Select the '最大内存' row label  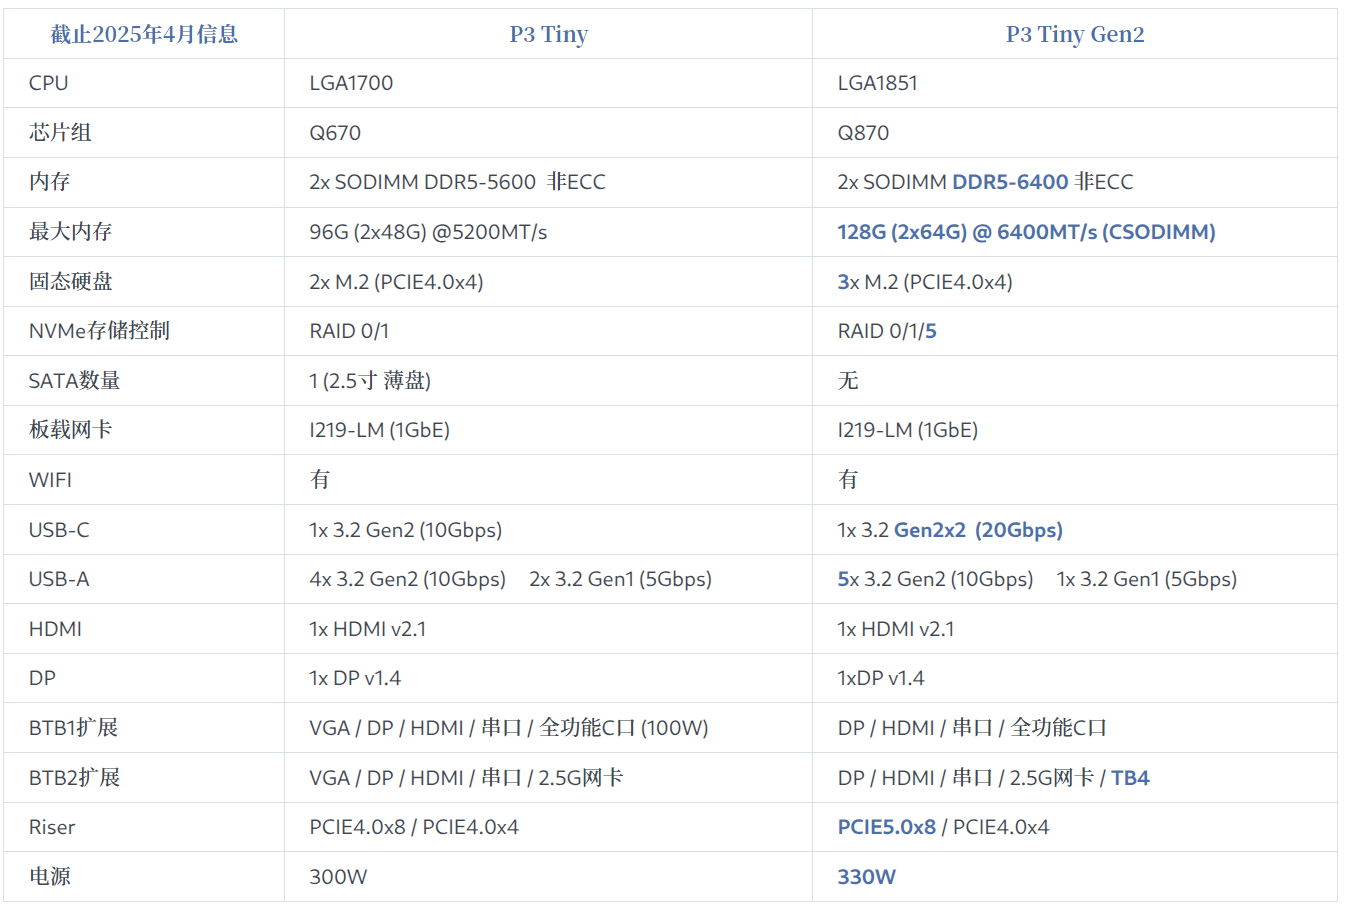pos(70,232)
